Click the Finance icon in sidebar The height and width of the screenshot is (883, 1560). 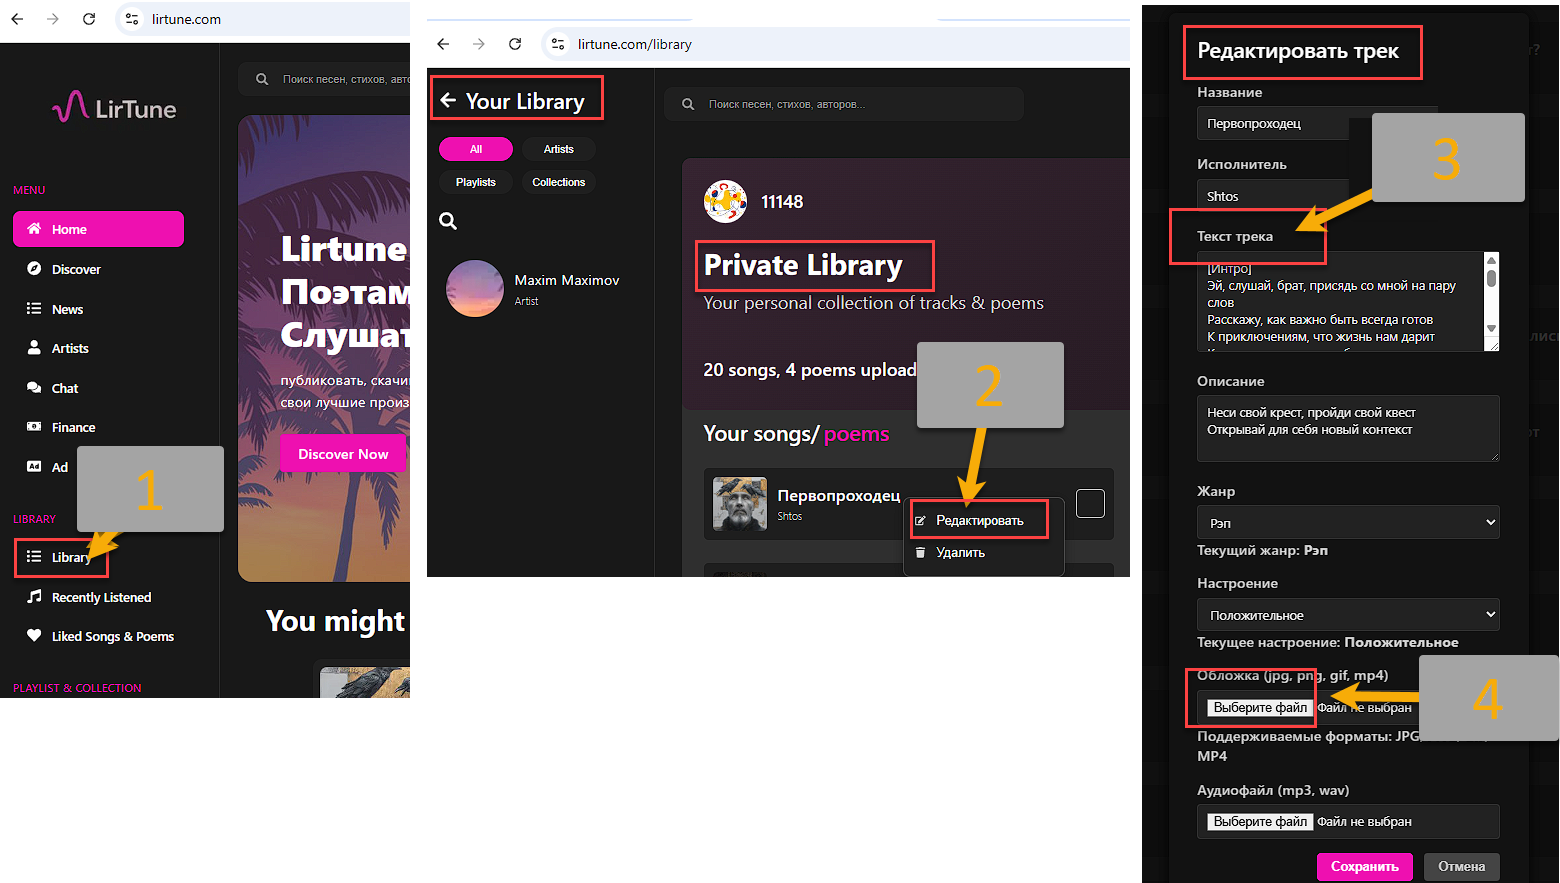34,427
